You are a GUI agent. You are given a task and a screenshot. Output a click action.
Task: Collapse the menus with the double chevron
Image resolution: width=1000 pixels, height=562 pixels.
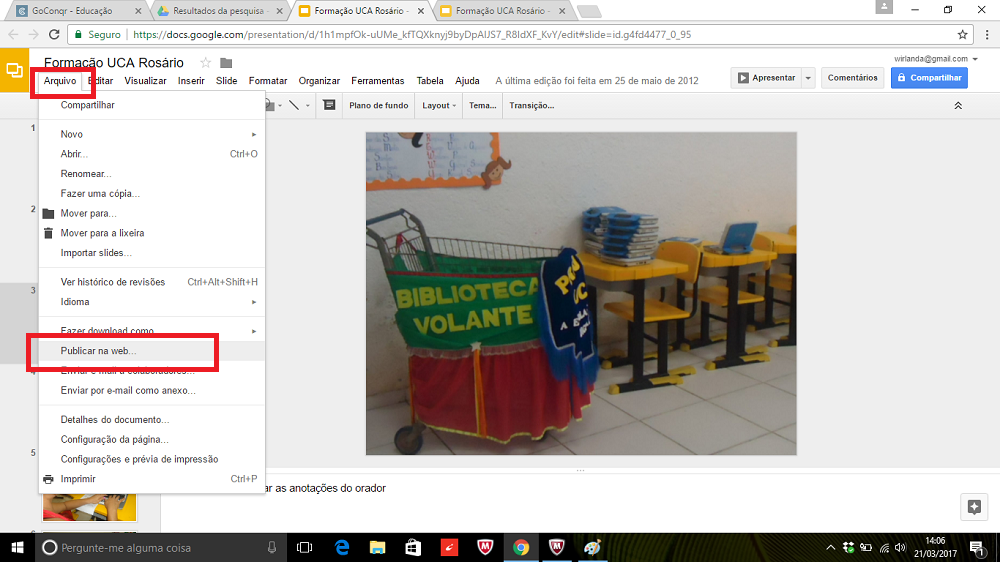[957, 105]
